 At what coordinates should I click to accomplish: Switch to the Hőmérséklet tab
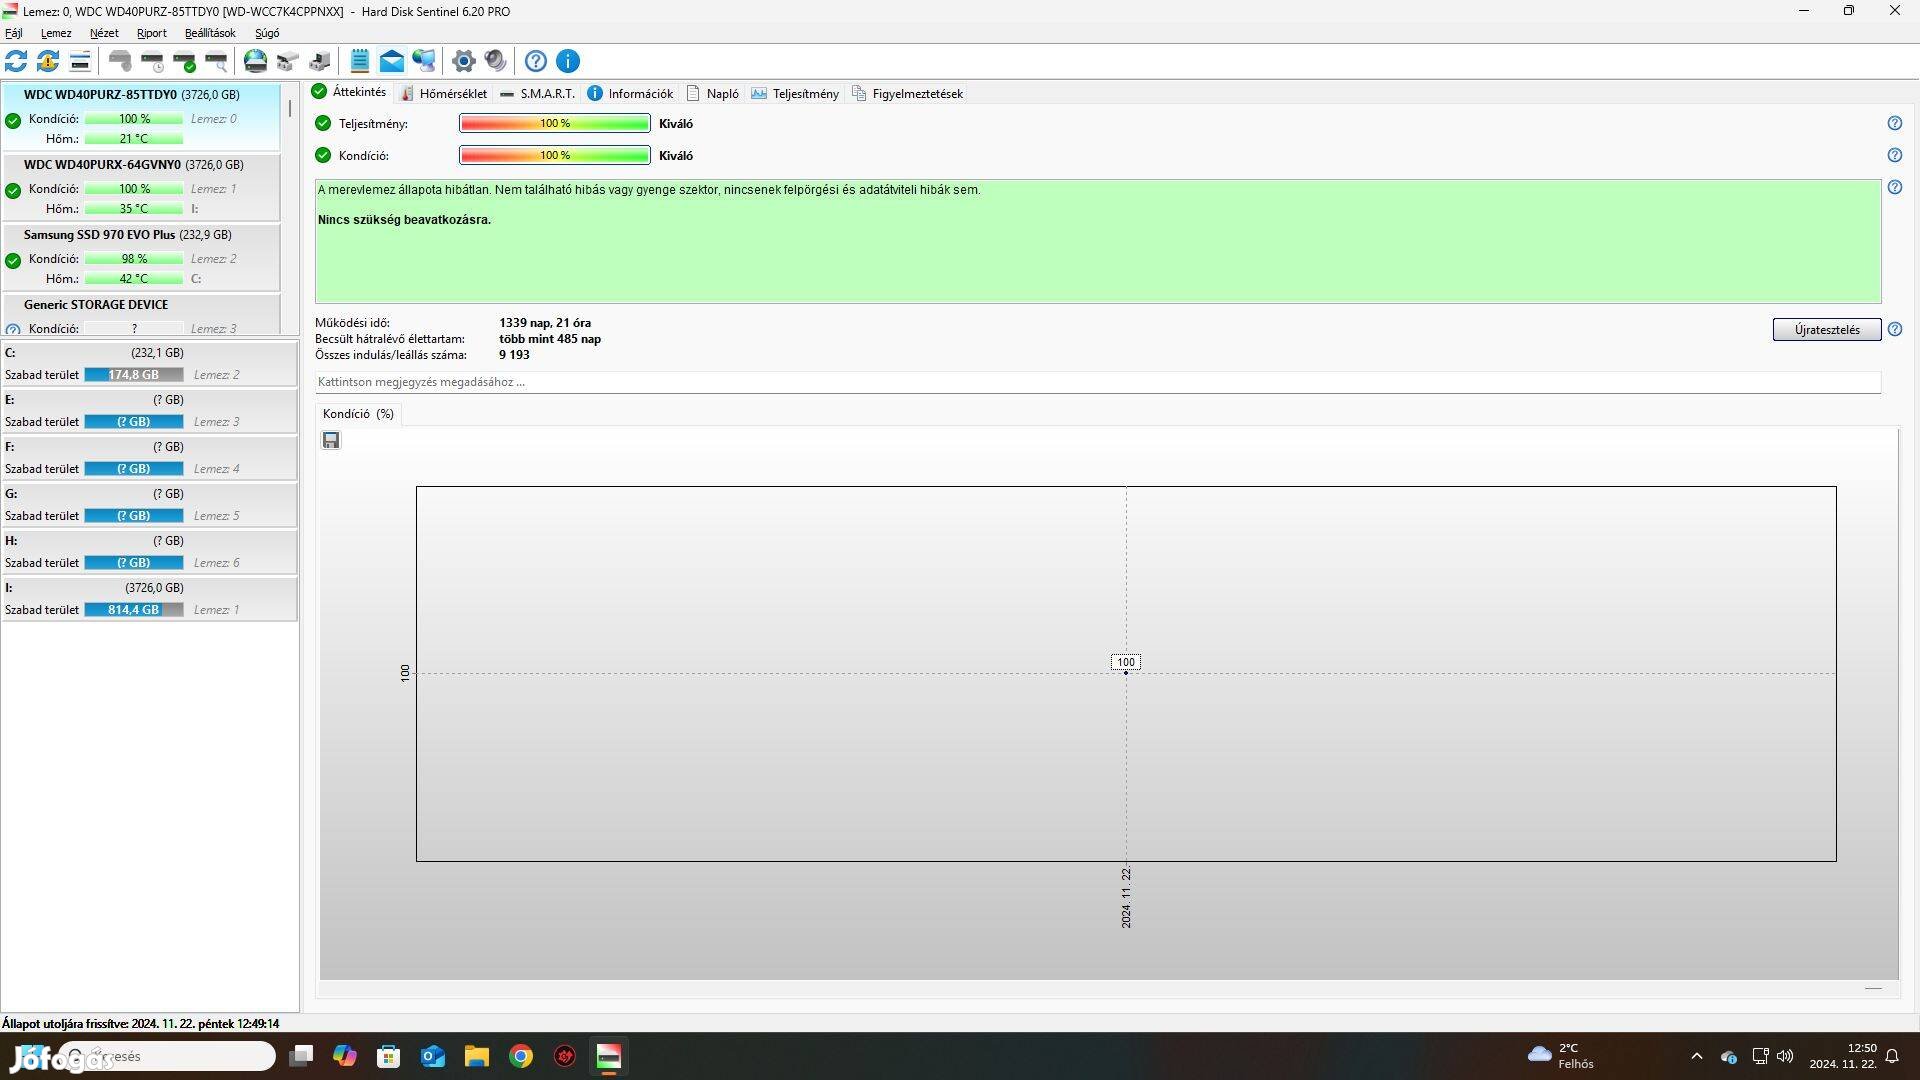[x=444, y=93]
